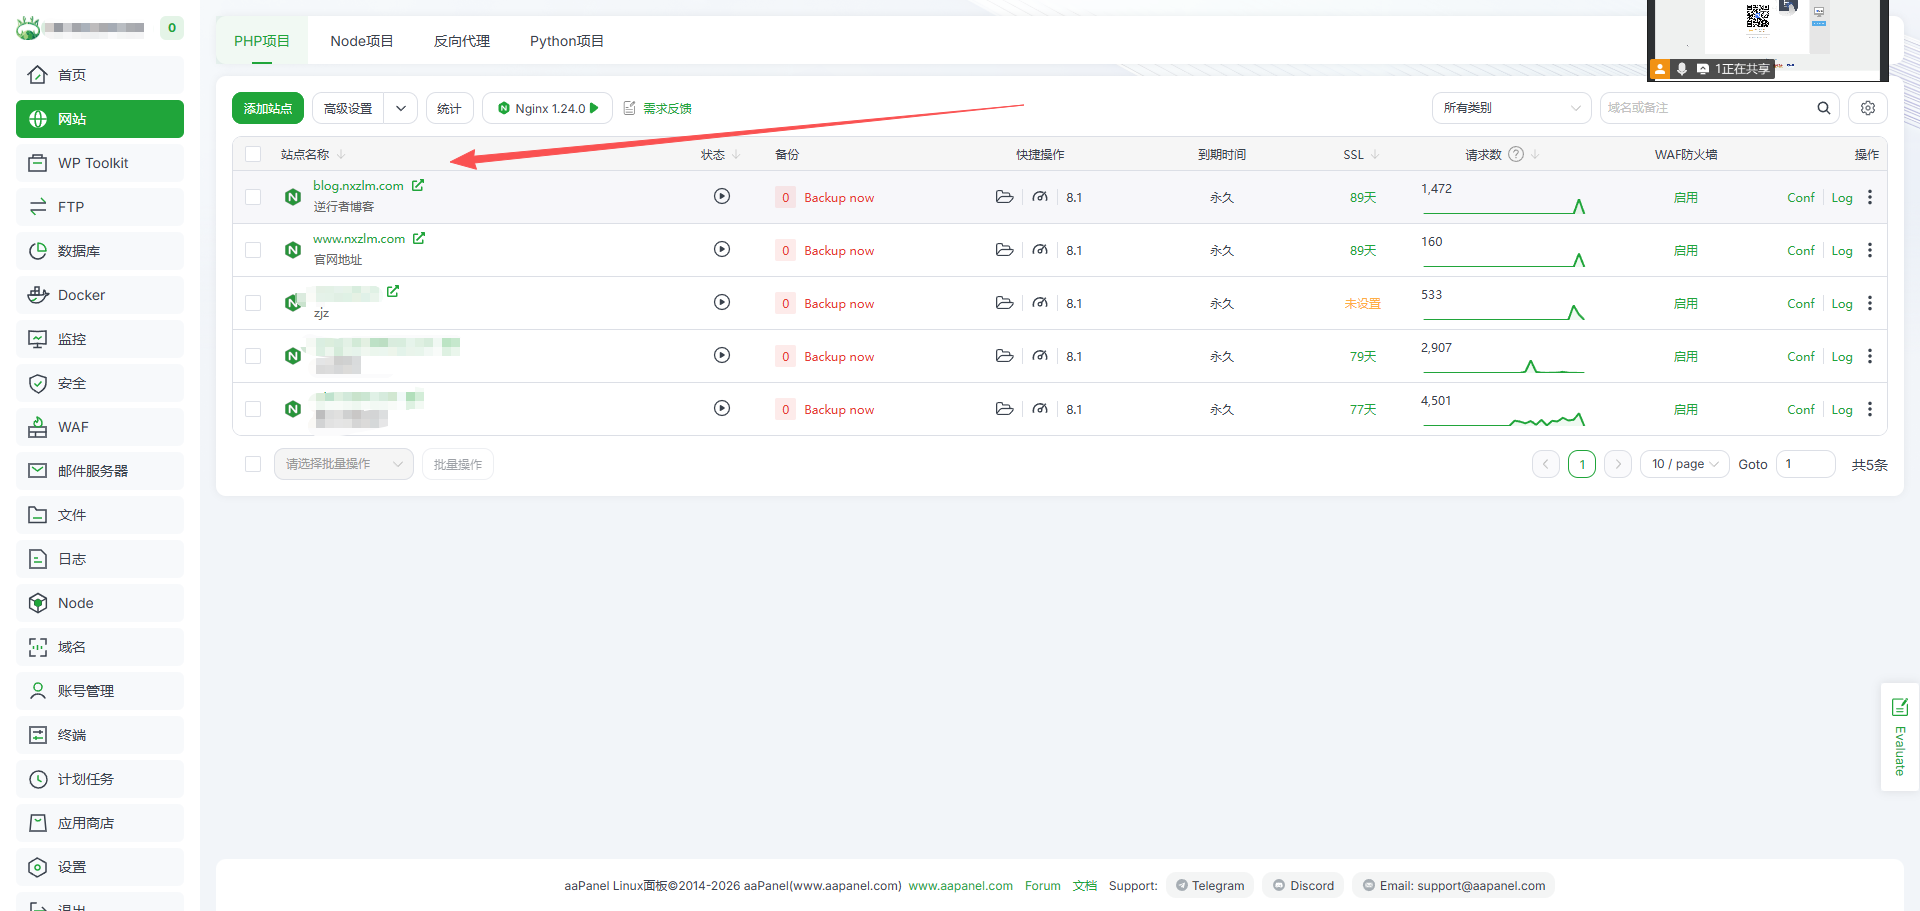Click Backup now for www.nxzlm.com
Image resolution: width=1920 pixels, height=911 pixels.
[x=838, y=250]
